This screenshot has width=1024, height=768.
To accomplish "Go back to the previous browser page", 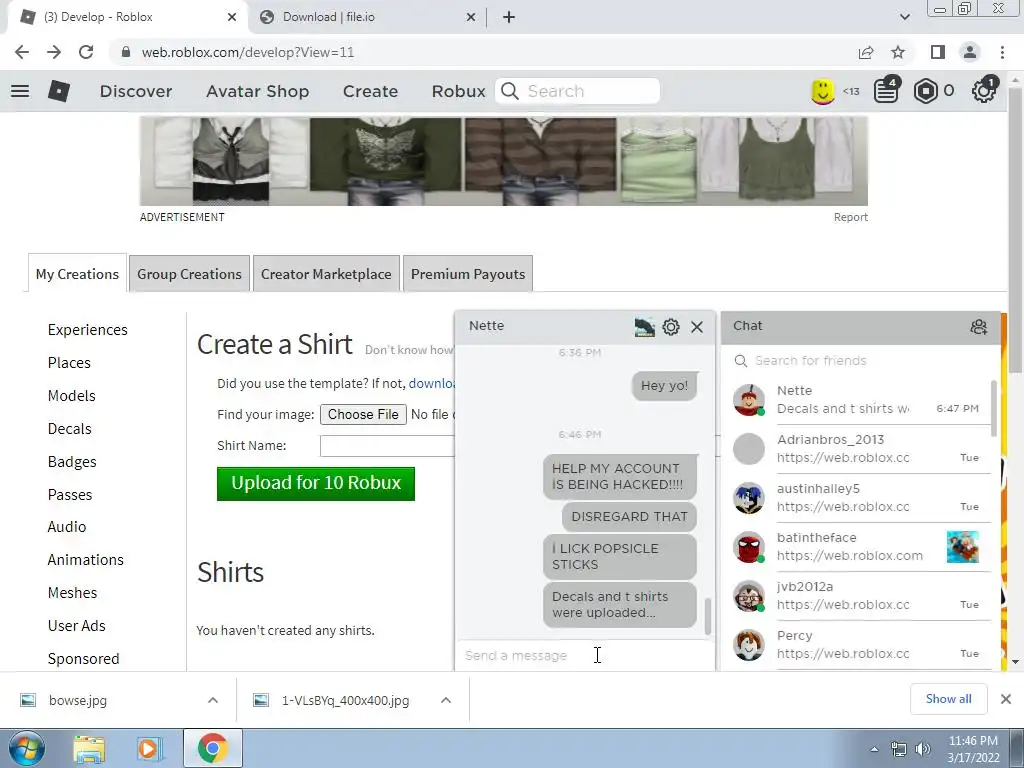I will pyautogui.click(x=22, y=52).
